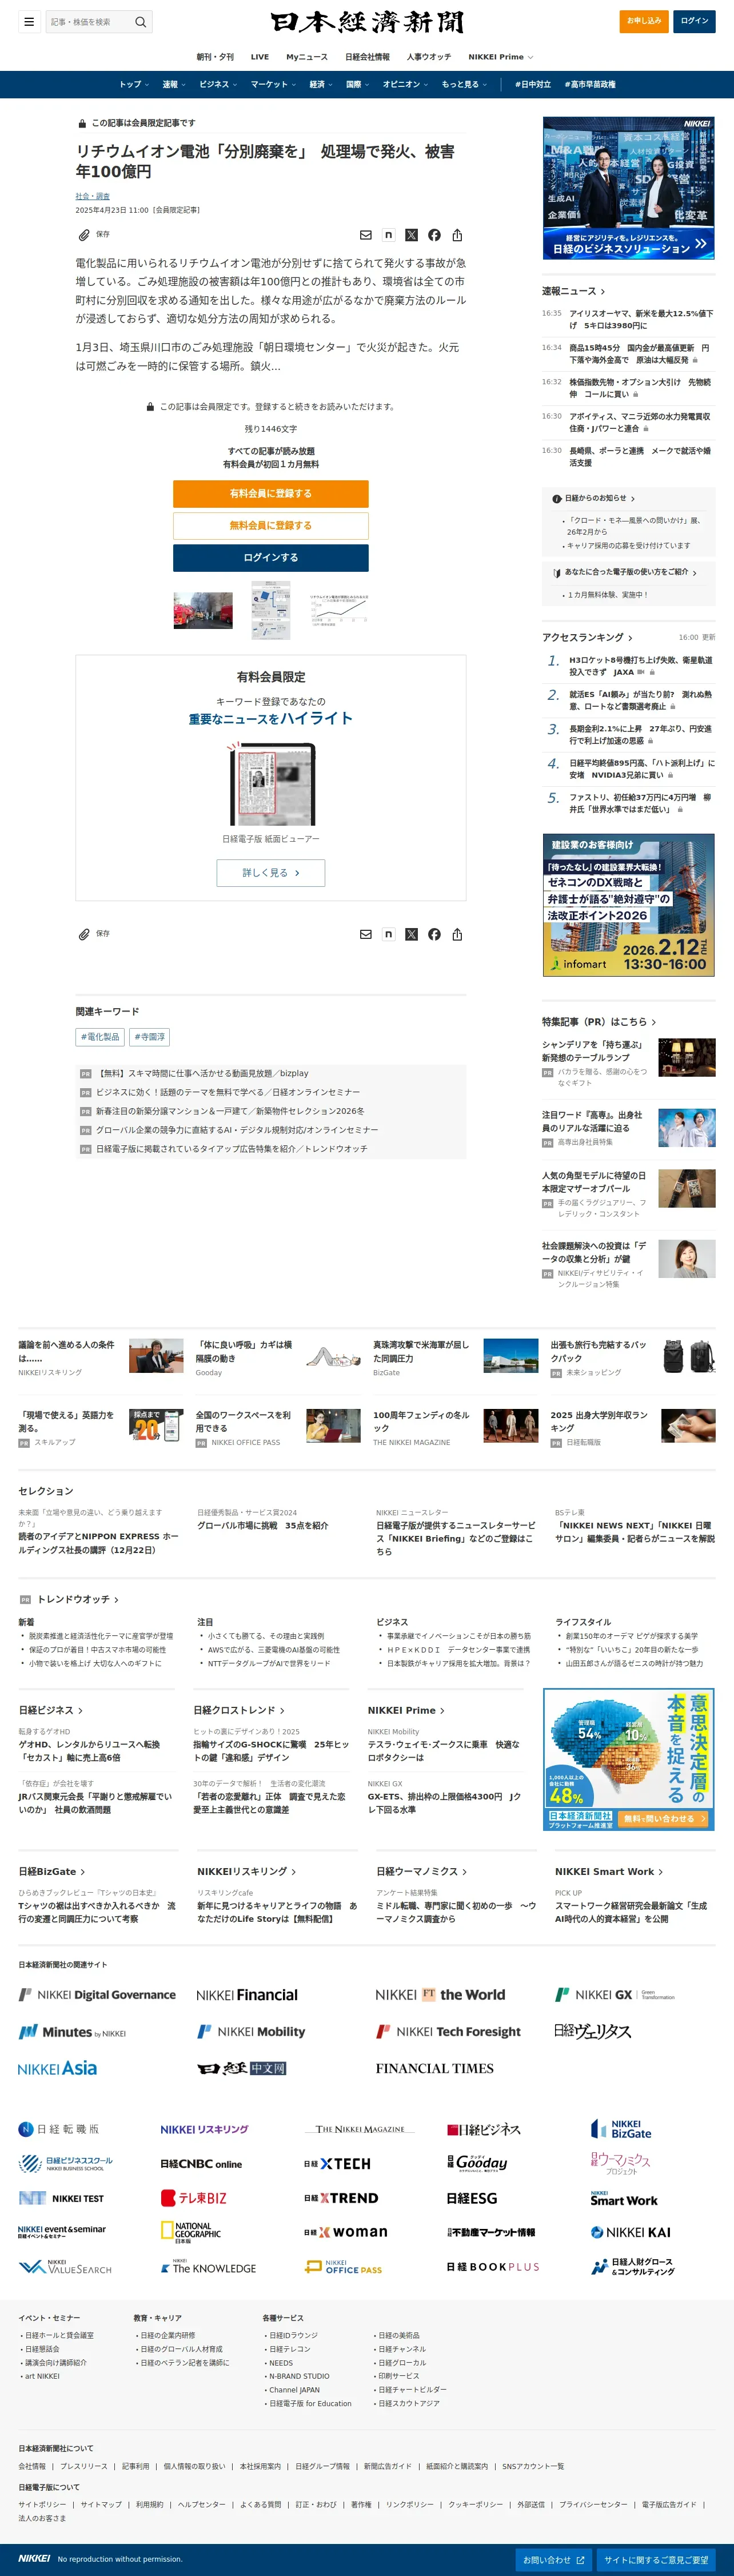Share on X icon below the article
The height and width of the screenshot is (2576, 734).
[411, 934]
